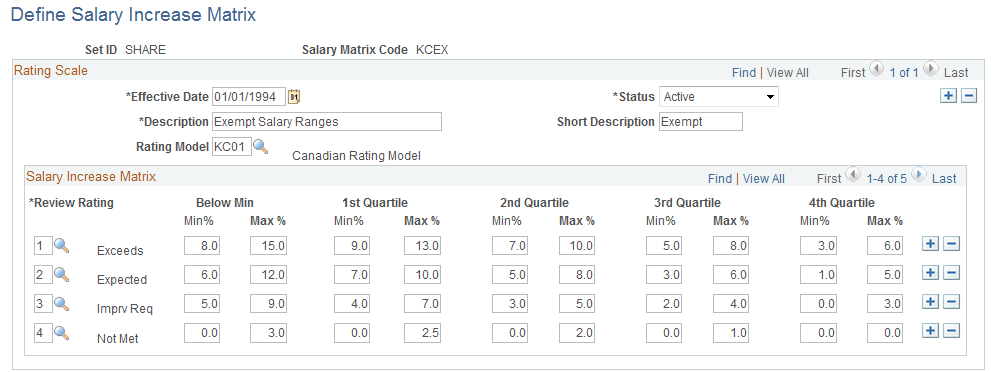
Task: Delete the Exceeds rating row
Action: point(951,244)
